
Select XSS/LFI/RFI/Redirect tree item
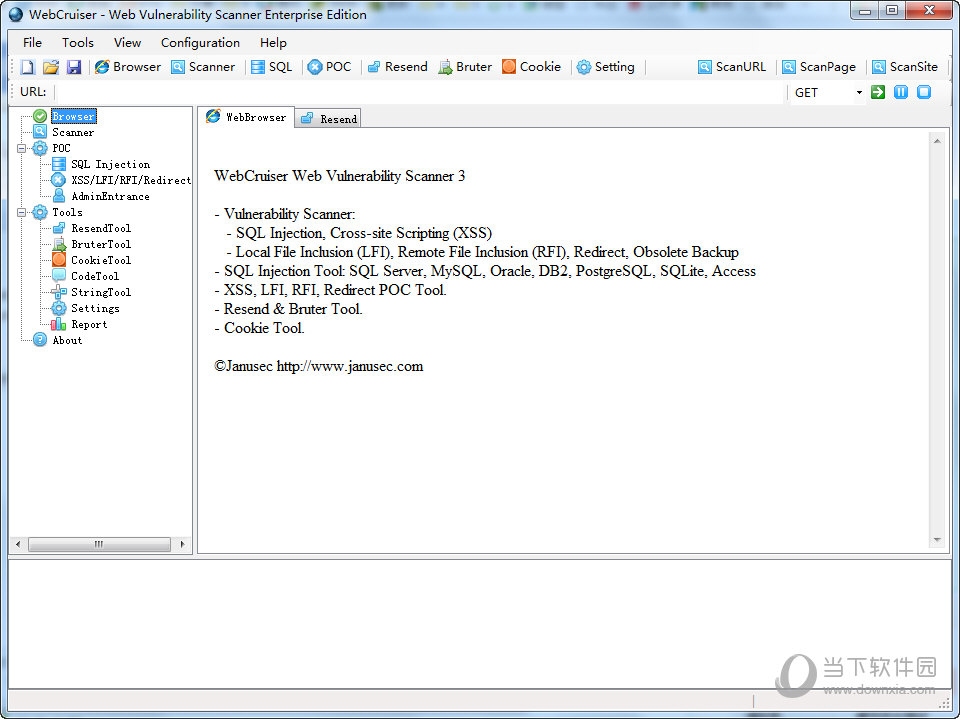(131, 180)
